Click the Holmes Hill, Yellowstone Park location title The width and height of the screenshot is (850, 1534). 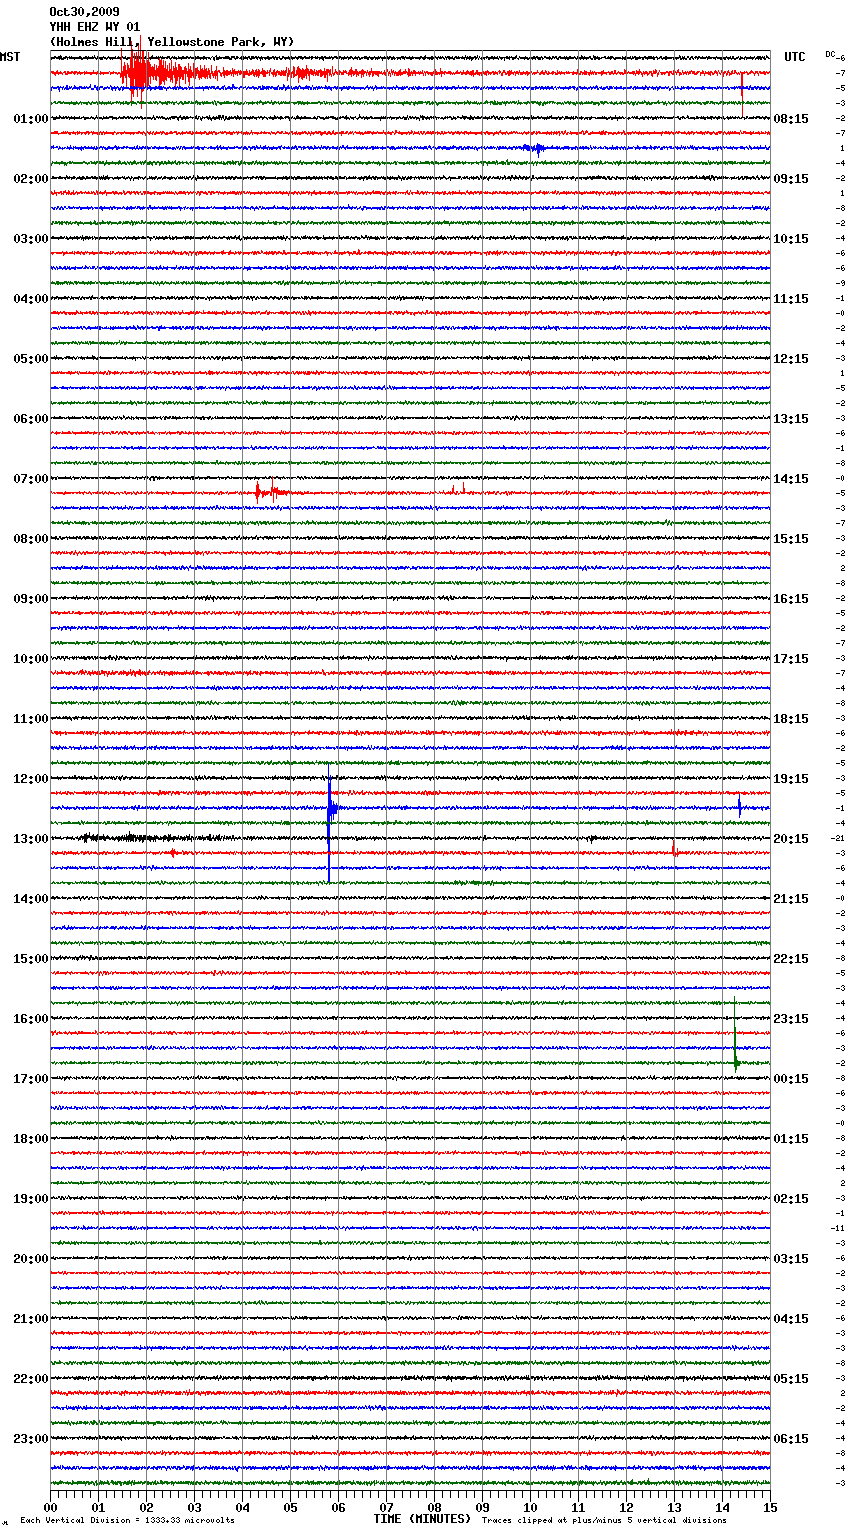point(172,42)
